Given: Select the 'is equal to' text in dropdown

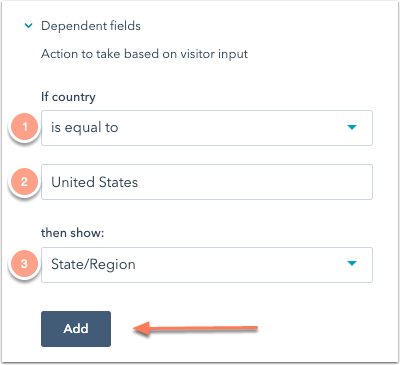Looking at the screenshot, I should coord(85,128).
